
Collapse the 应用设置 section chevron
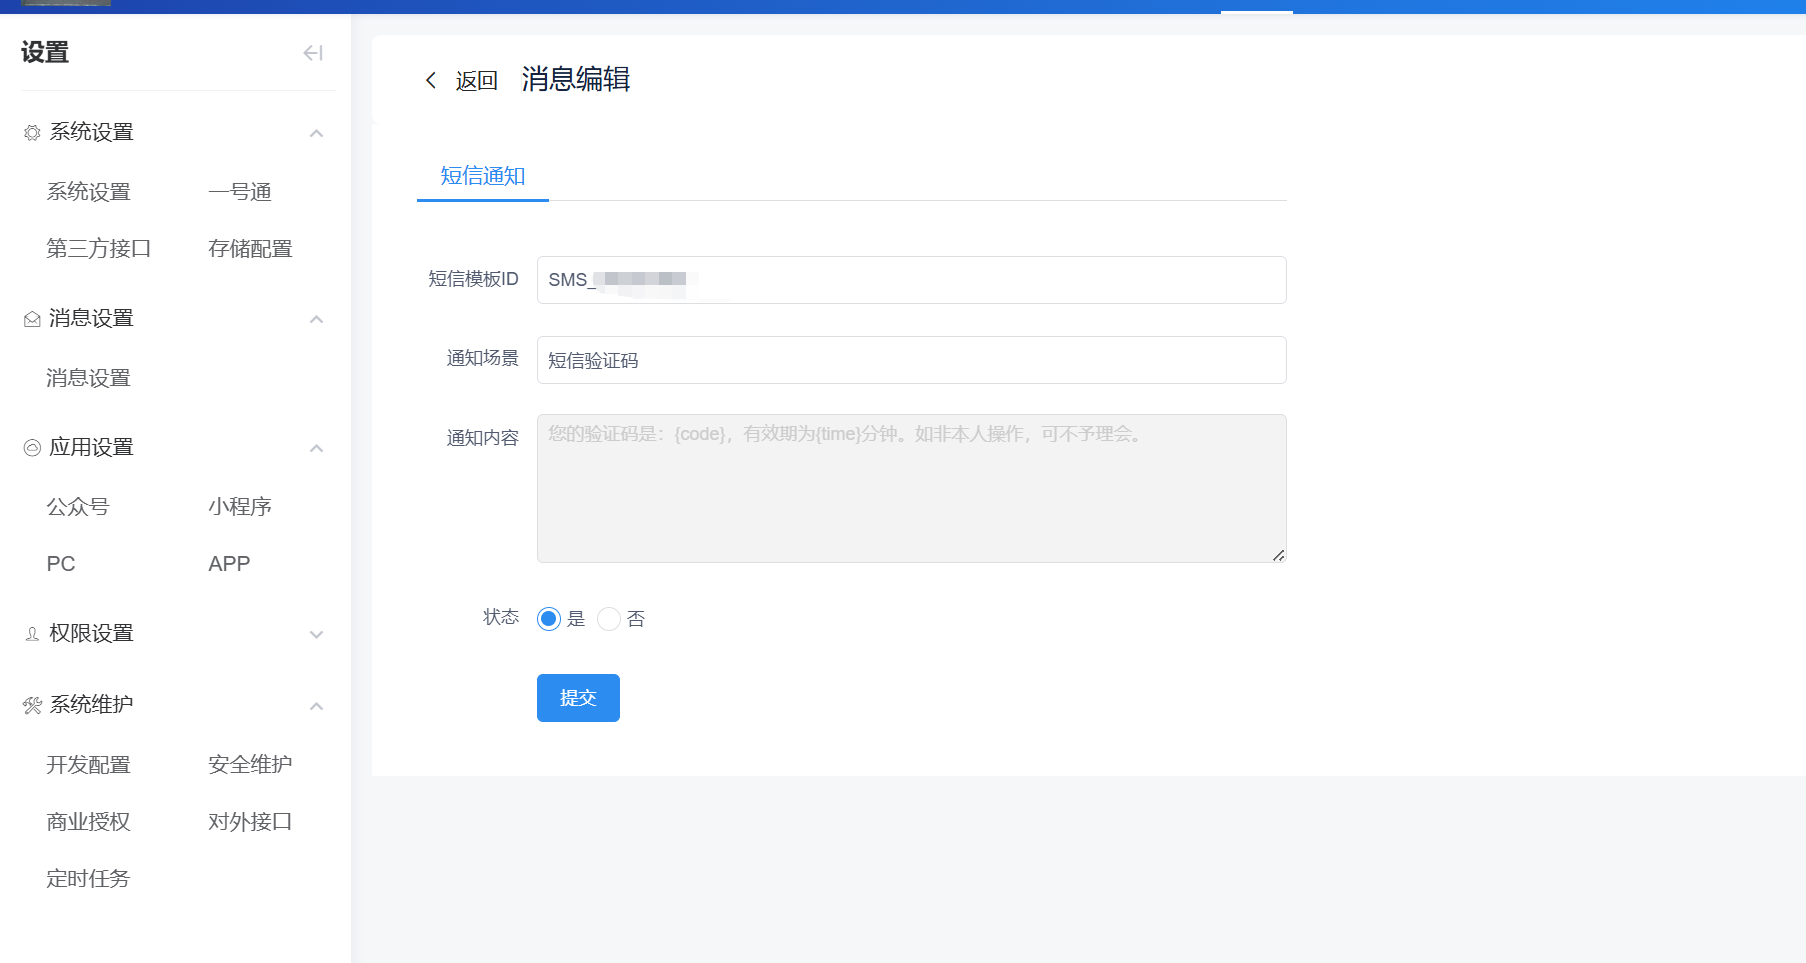[317, 448]
